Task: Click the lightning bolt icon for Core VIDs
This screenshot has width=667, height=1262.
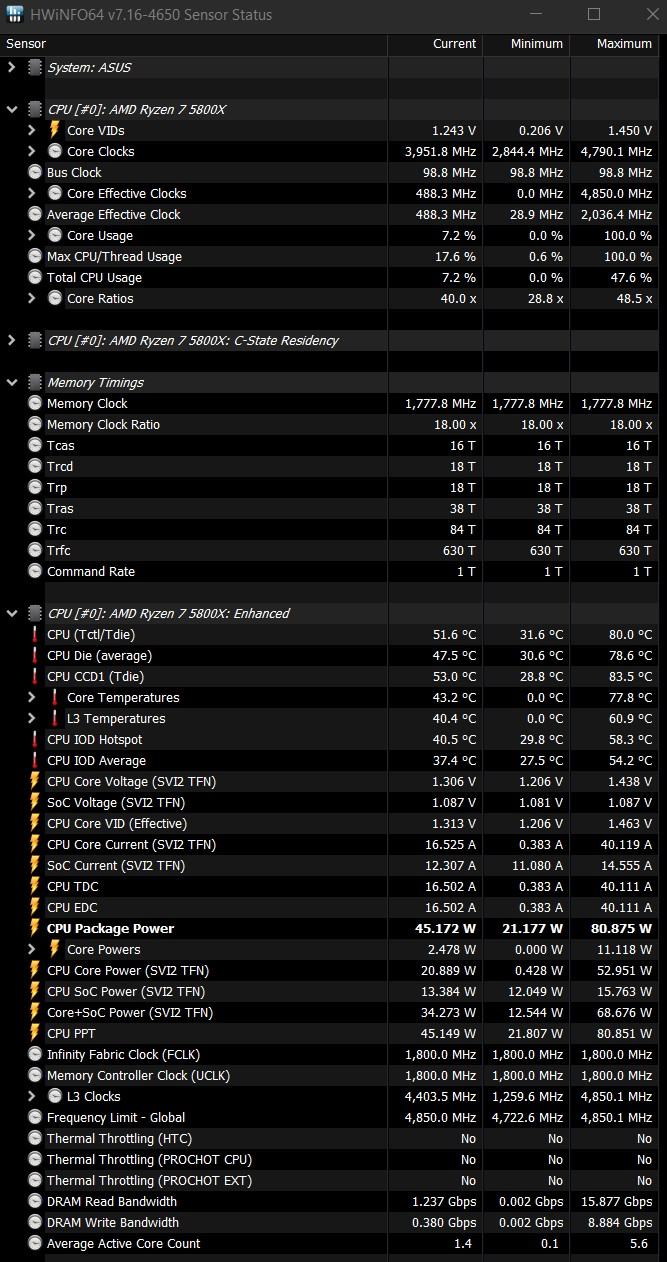Action: point(55,130)
